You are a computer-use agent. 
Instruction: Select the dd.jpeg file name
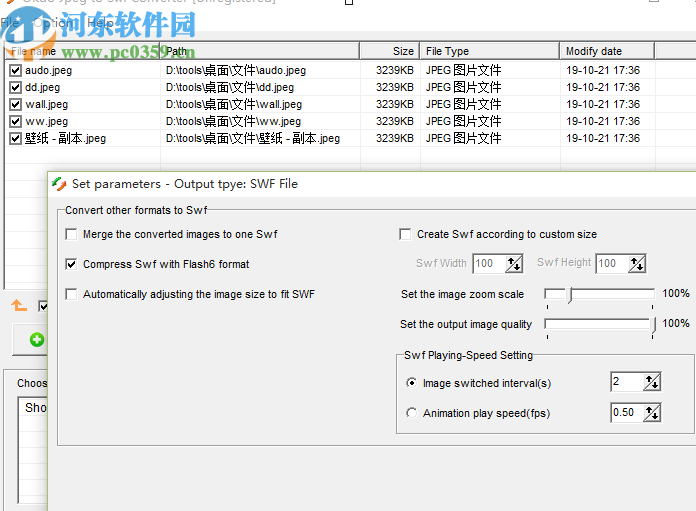(43, 87)
